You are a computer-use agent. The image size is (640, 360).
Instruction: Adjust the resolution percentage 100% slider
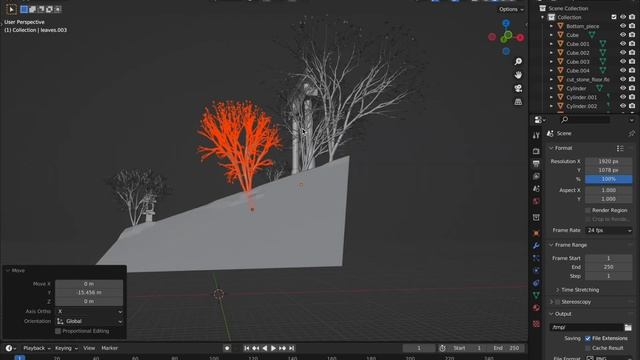[609, 179]
